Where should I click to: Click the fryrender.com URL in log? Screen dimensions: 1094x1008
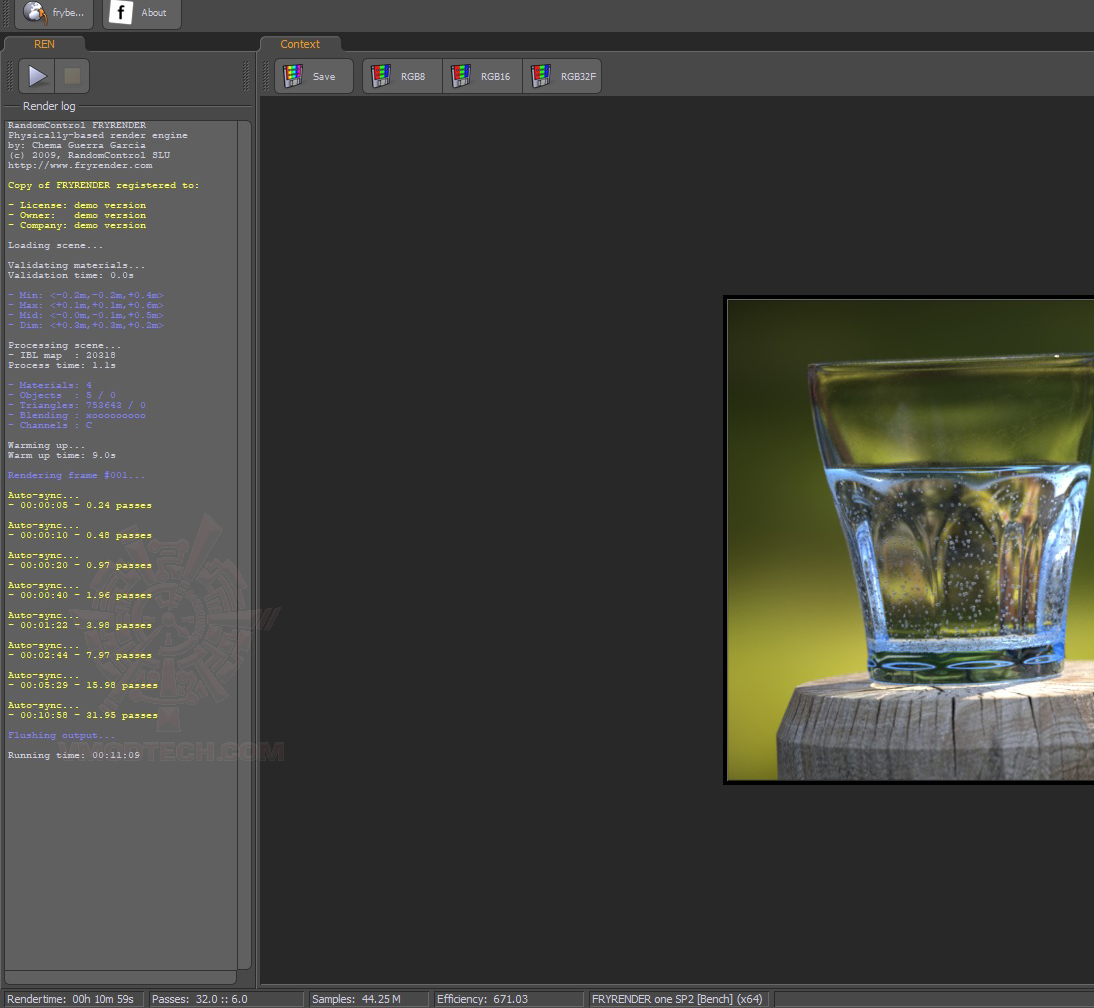coord(80,165)
